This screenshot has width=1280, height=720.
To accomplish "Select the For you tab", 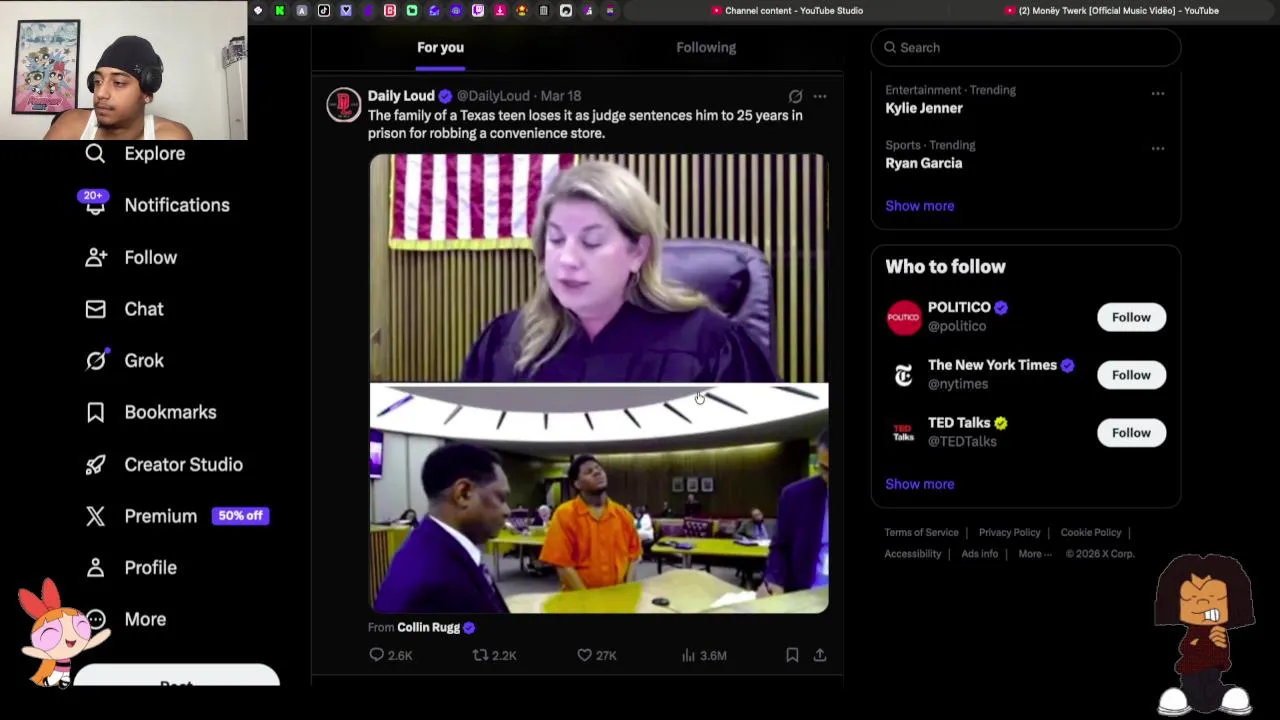I will [440, 47].
